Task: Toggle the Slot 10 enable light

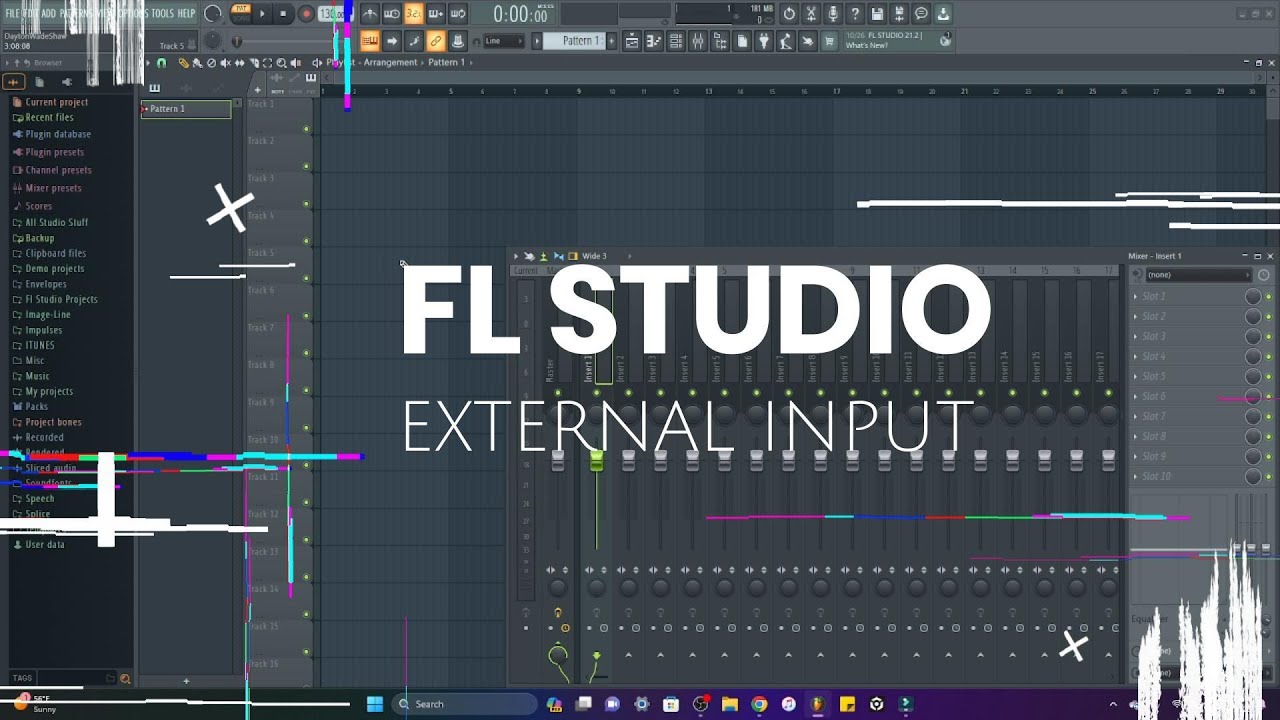Action: 1268,477
